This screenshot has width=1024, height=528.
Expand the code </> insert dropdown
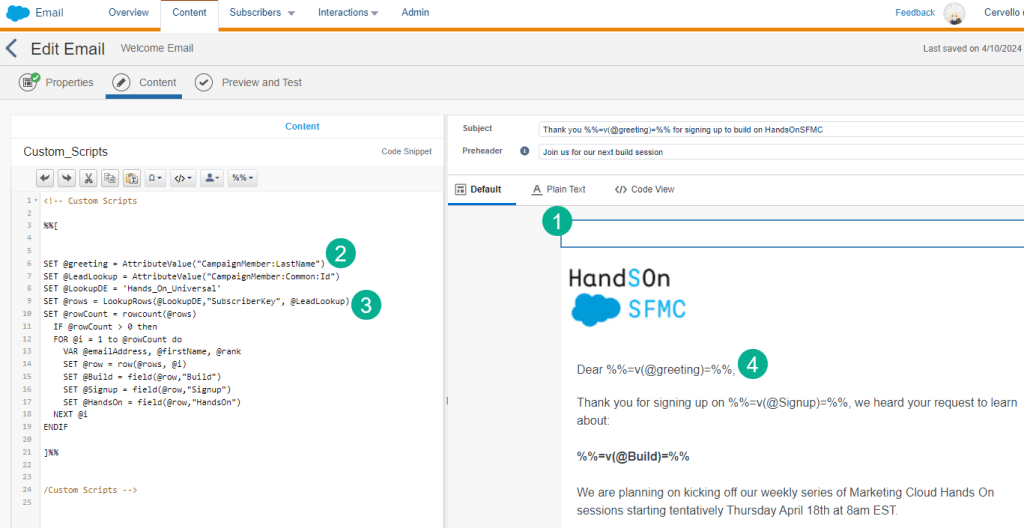pos(183,178)
